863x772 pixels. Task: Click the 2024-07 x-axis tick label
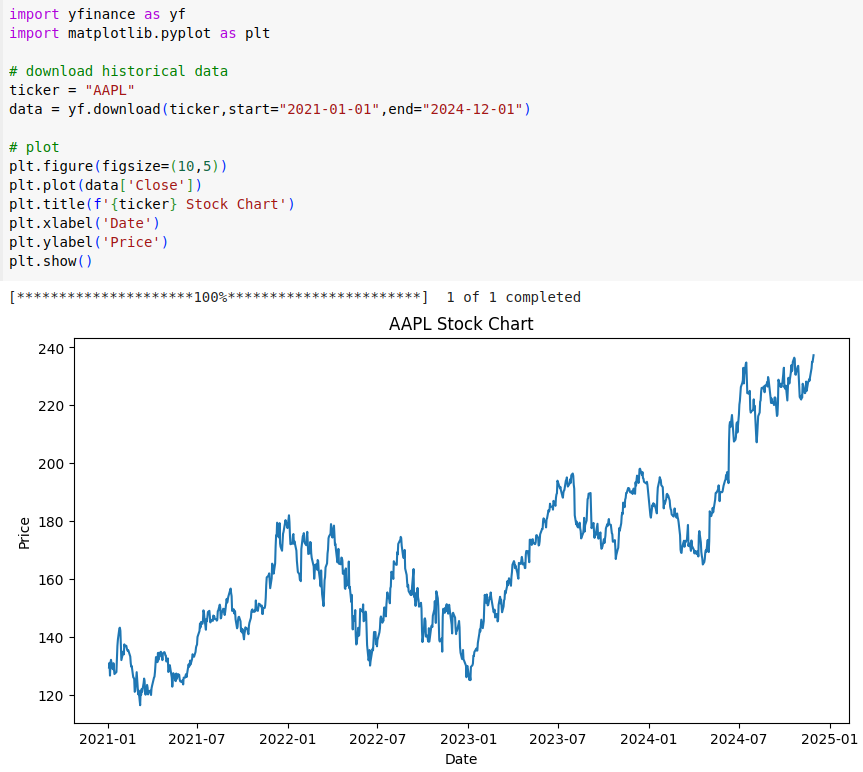pos(739,739)
